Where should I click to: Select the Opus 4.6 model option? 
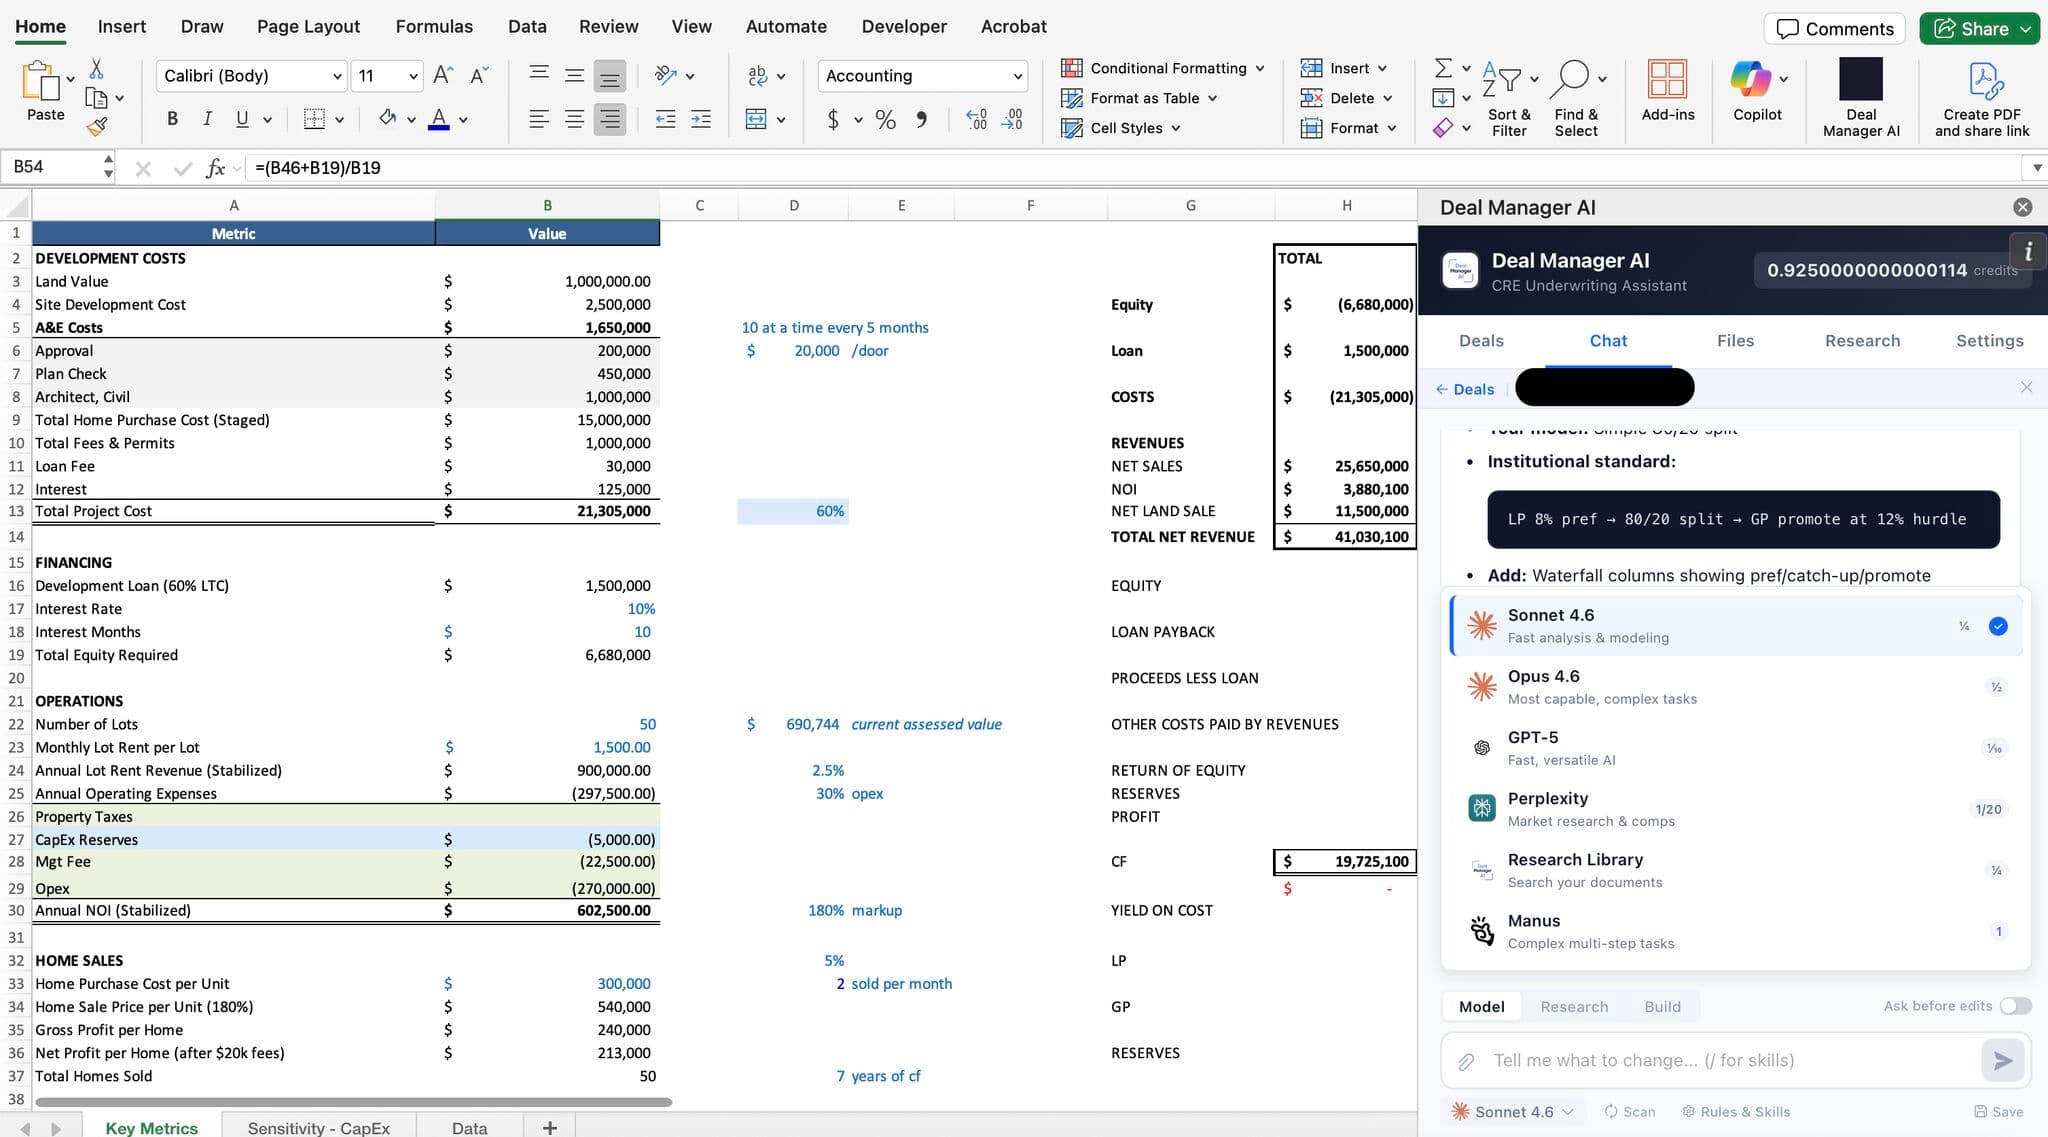[x=1736, y=687]
